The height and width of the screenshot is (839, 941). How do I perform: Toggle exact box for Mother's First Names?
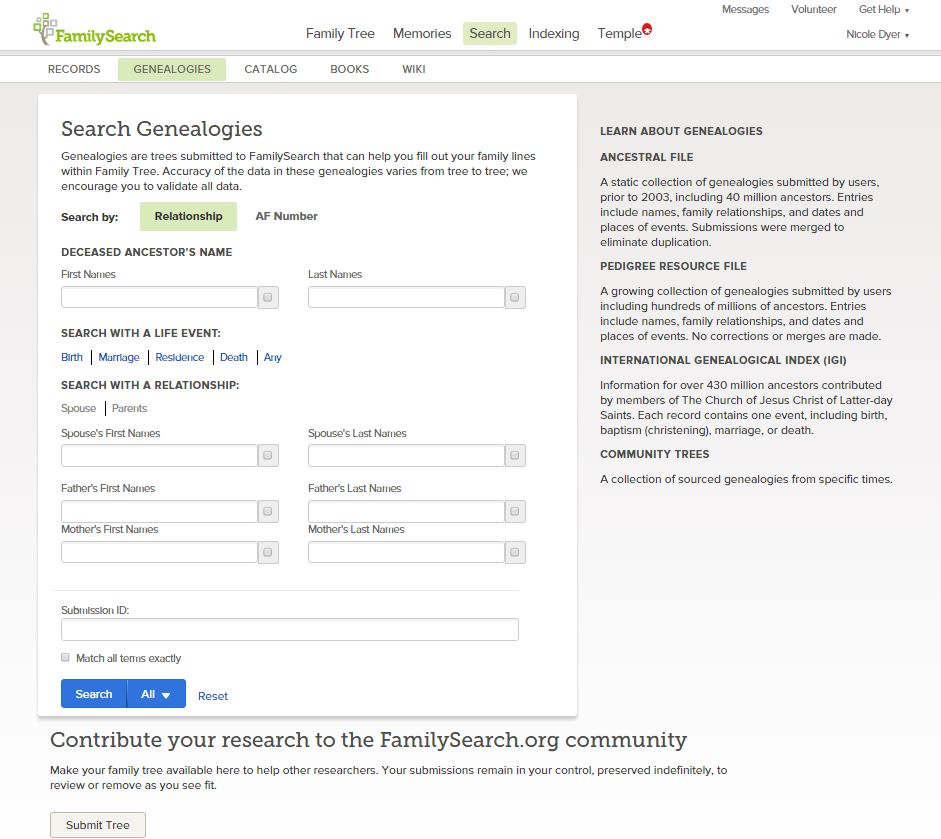pyautogui.click(x=268, y=552)
